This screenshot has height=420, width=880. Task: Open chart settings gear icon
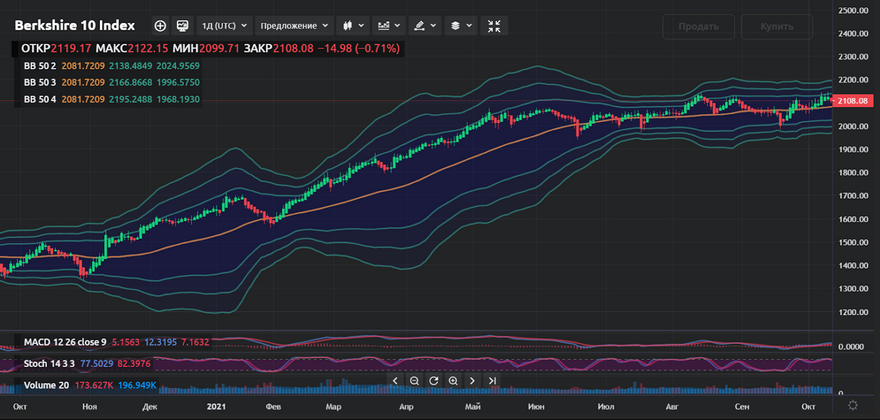(853, 405)
